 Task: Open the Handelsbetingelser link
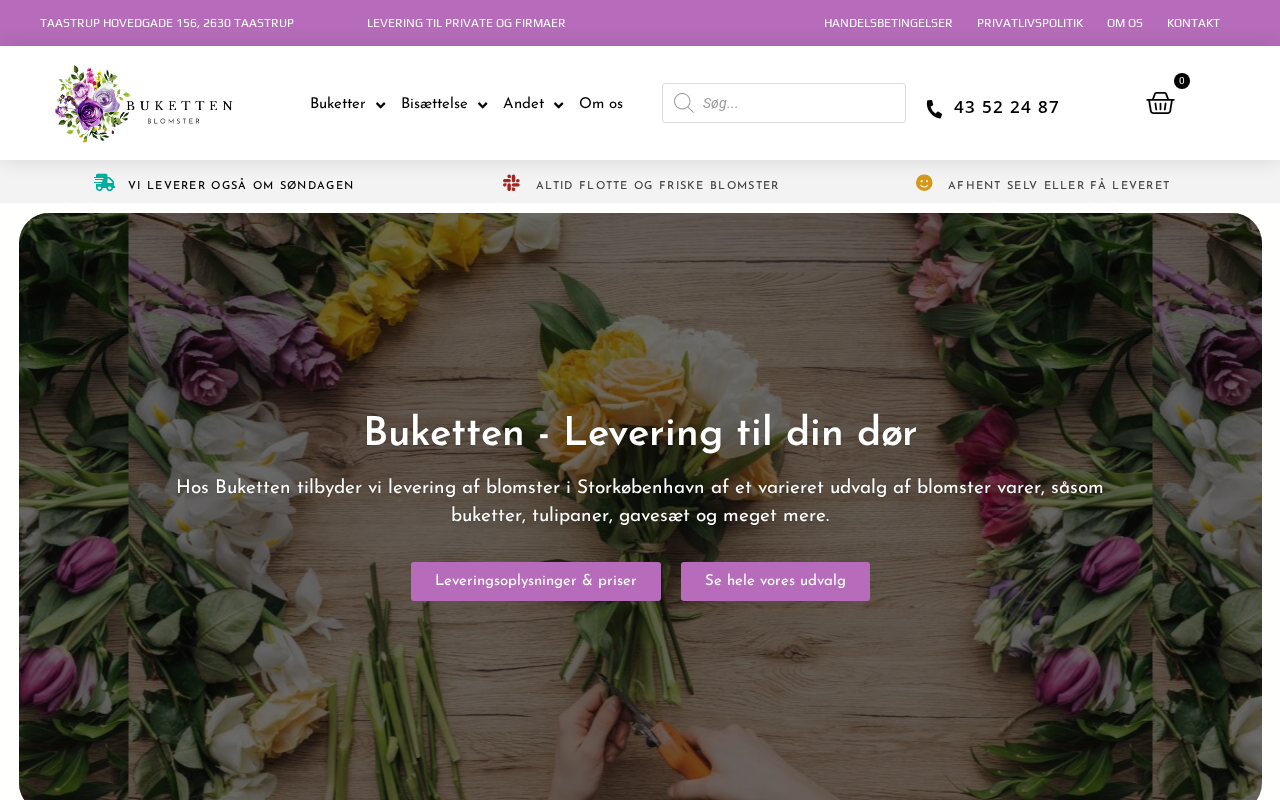pyautogui.click(x=888, y=23)
